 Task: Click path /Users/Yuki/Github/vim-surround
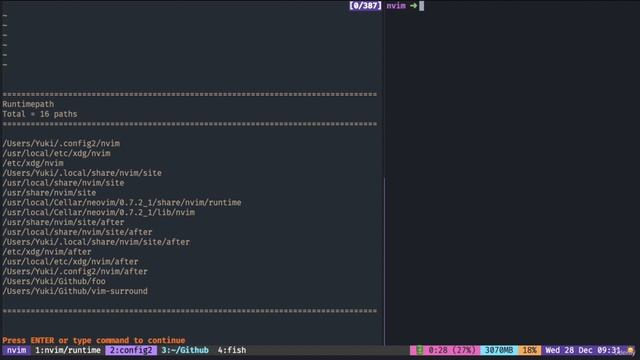coord(75,291)
